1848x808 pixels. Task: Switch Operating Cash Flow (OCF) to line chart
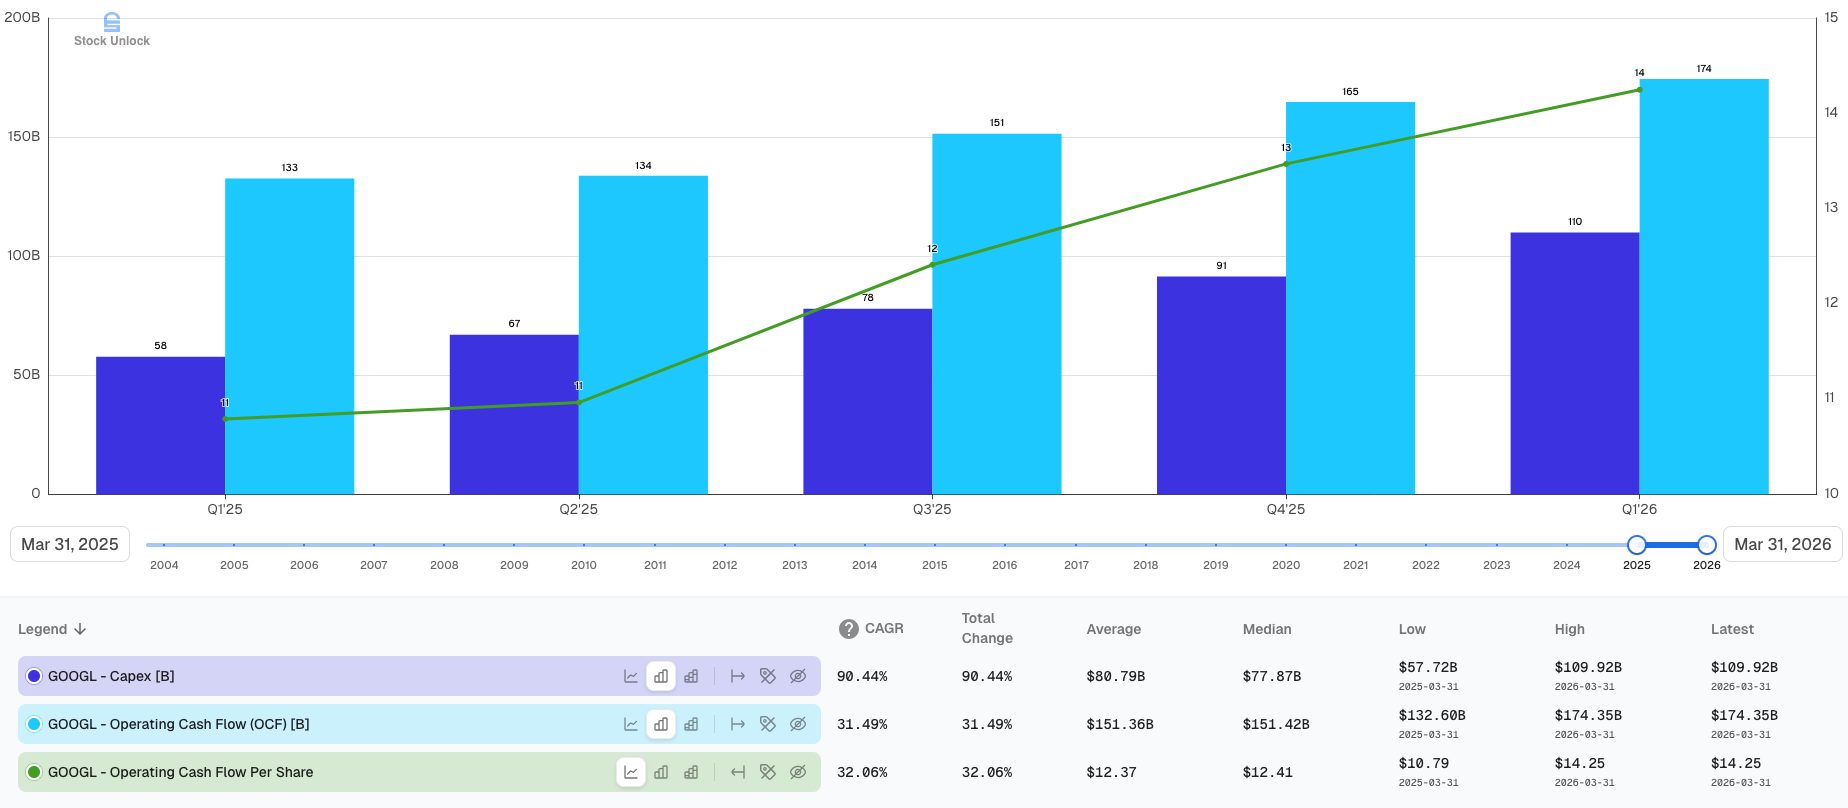(631, 724)
